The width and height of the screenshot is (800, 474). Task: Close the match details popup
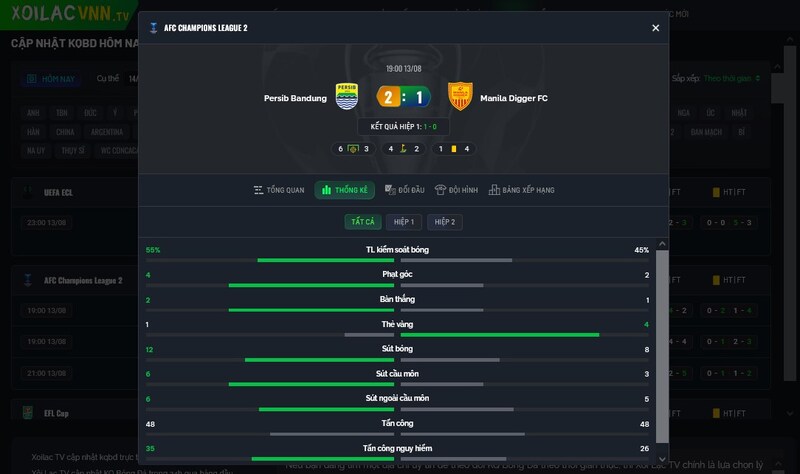[656, 28]
